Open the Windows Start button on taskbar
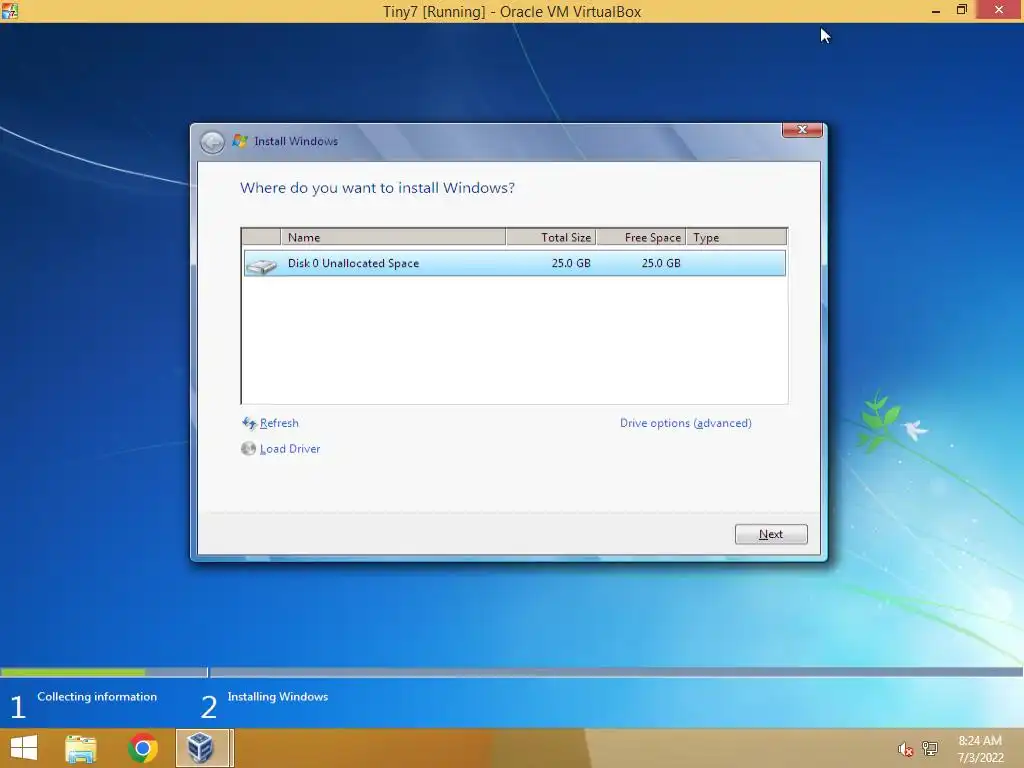The height and width of the screenshot is (768, 1024). [x=24, y=748]
